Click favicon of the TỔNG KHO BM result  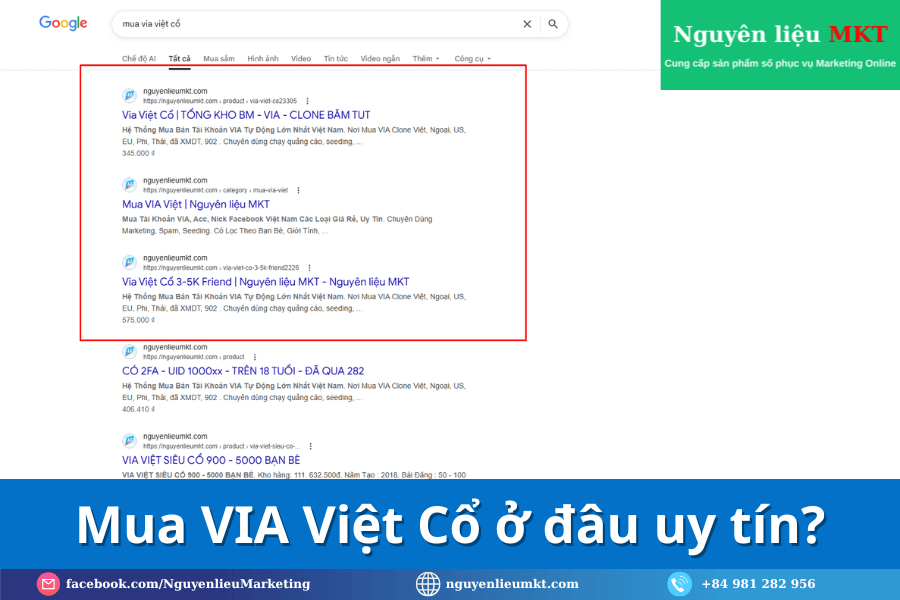pyautogui.click(x=129, y=96)
